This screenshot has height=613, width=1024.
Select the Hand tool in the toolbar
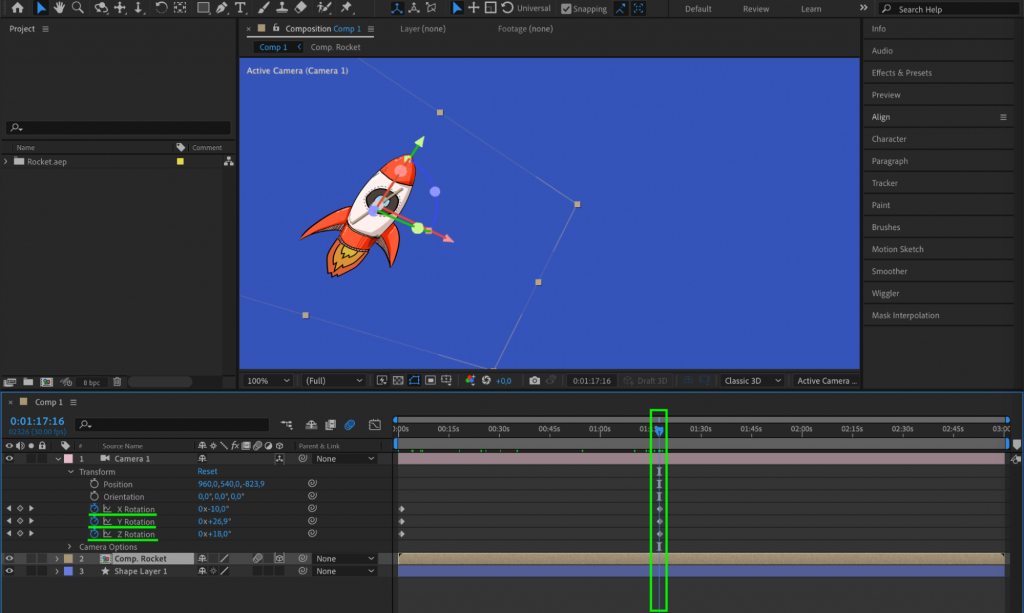[59, 8]
